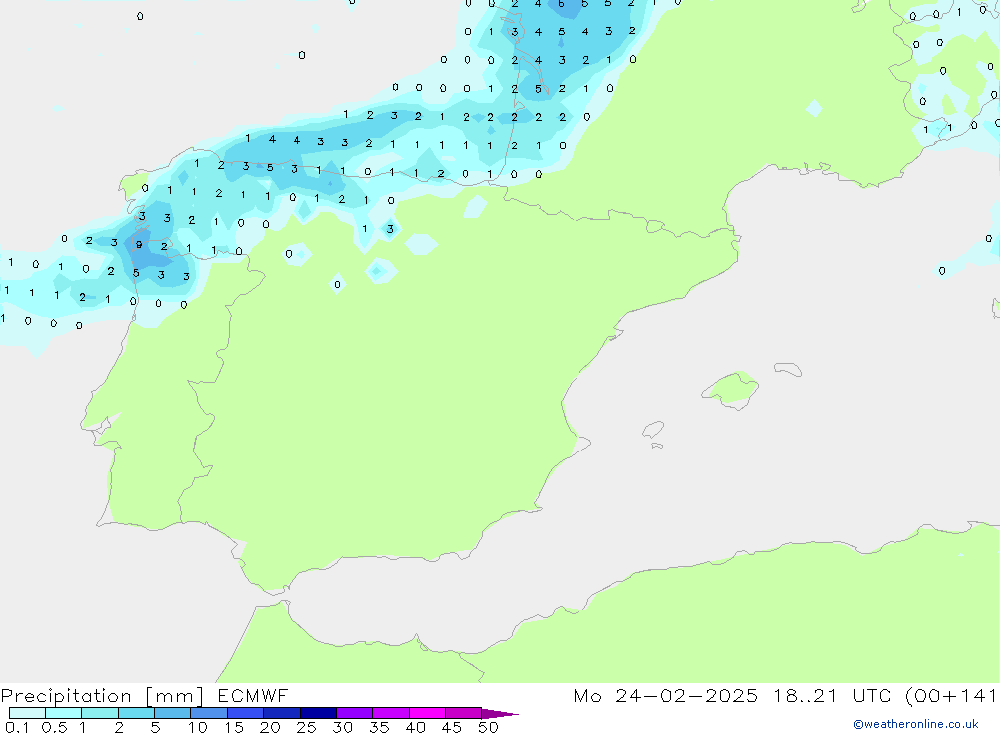Select the 10–15 mm legend color swatch
The image size is (1000, 733).
click(209, 713)
